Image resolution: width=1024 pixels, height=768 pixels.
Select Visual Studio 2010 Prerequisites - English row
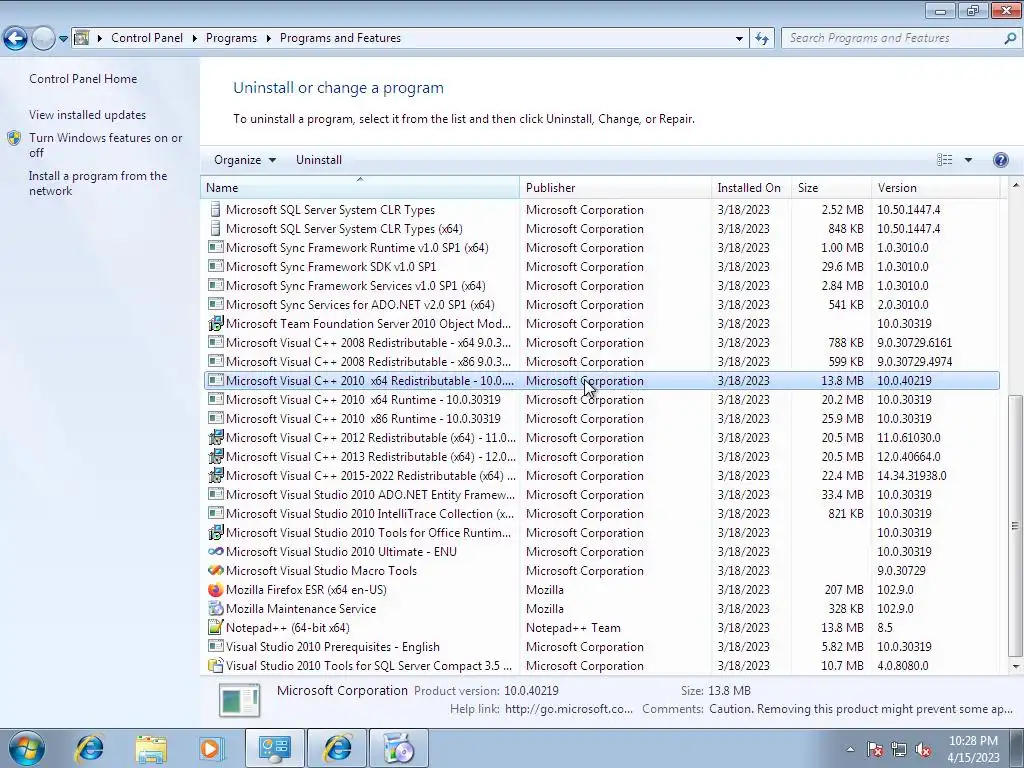pyautogui.click(x=601, y=647)
